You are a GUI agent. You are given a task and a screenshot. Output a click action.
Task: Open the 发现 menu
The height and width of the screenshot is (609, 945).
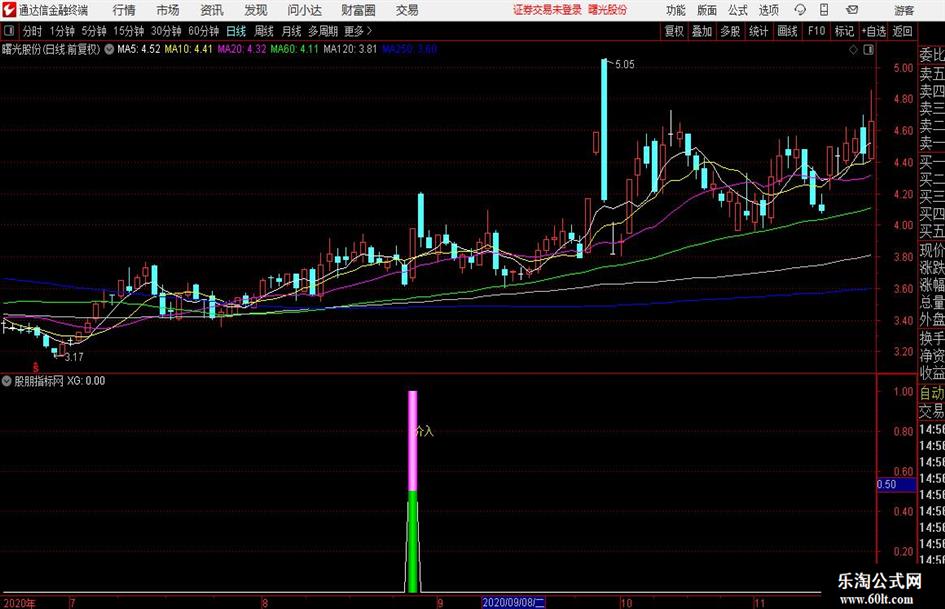point(256,10)
